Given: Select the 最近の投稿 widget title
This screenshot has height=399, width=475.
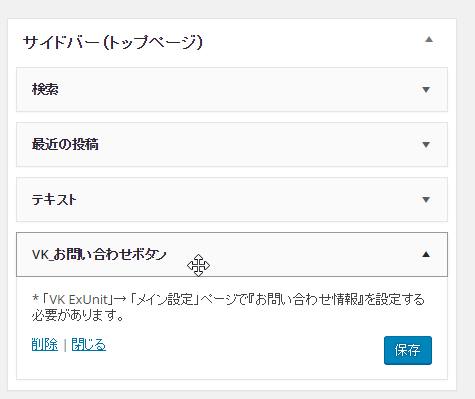Looking at the screenshot, I should point(65,144).
